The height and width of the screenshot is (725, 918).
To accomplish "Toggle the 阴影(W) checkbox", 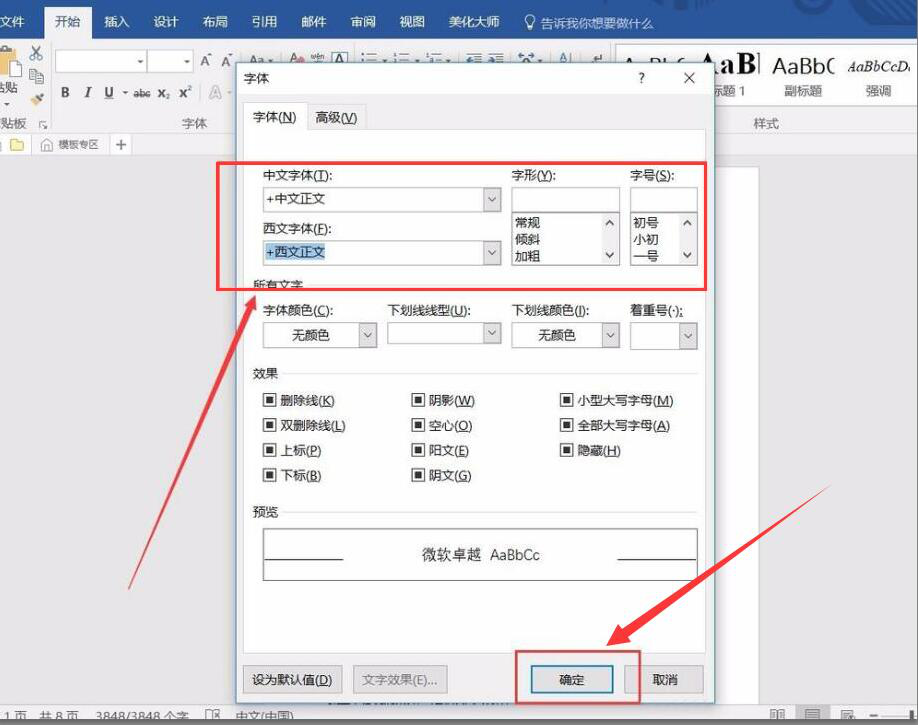I will pos(417,400).
